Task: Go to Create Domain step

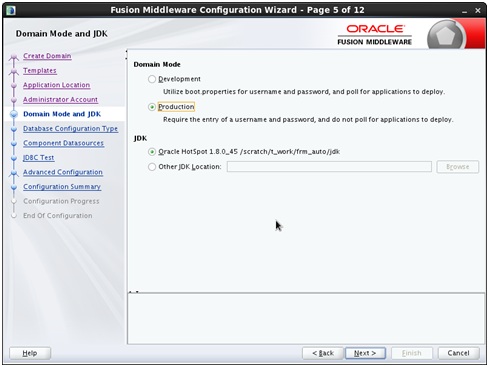Action: (47, 56)
